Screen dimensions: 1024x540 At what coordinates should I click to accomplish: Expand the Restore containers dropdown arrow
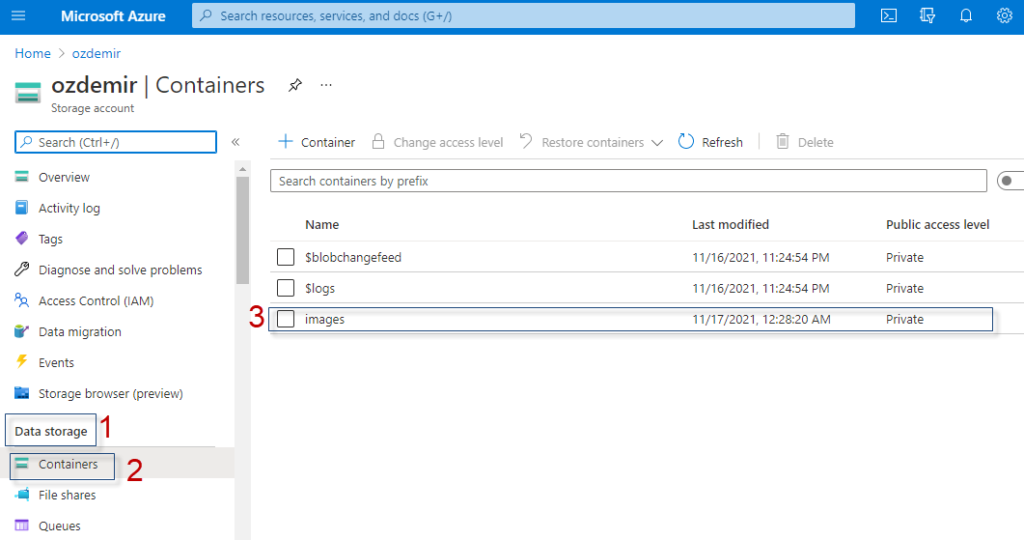click(657, 143)
